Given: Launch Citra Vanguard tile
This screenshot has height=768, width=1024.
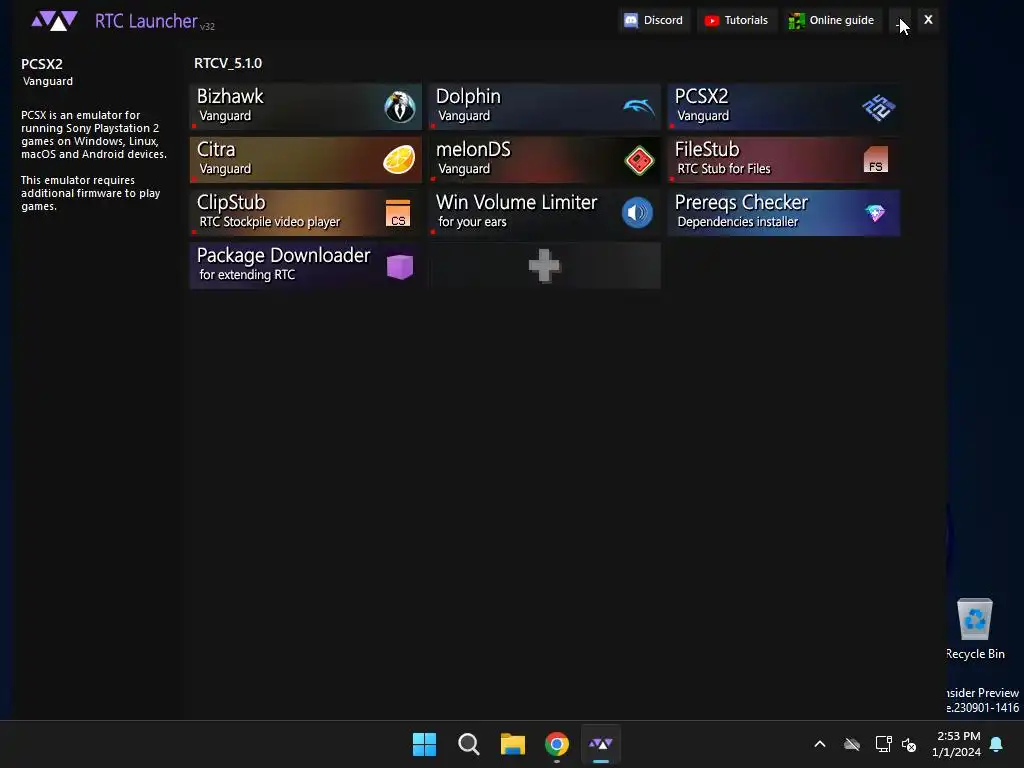Looking at the screenshot, I should [x=306, y=159].
